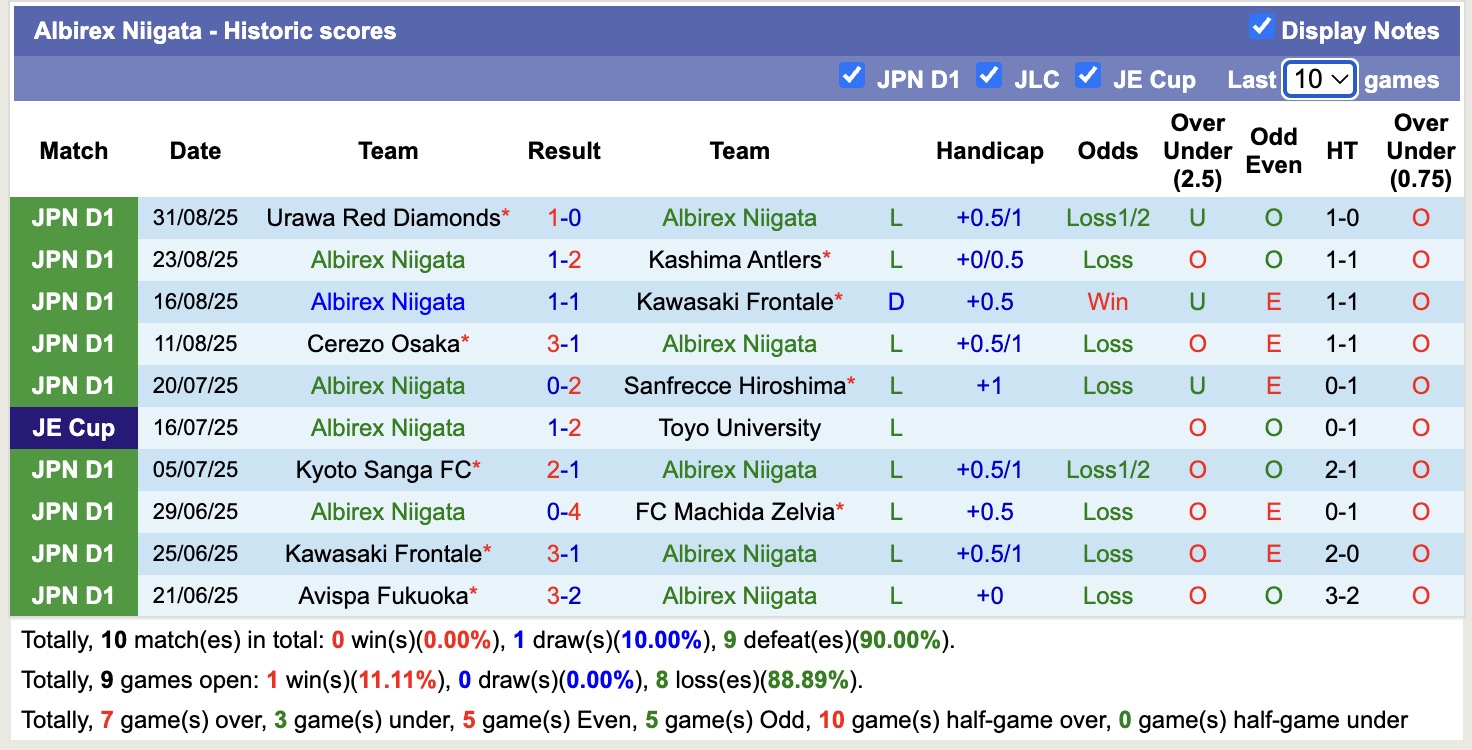Open Kyoto Sanga FC team page
The image size is (1472, 750).
[383, 470]
